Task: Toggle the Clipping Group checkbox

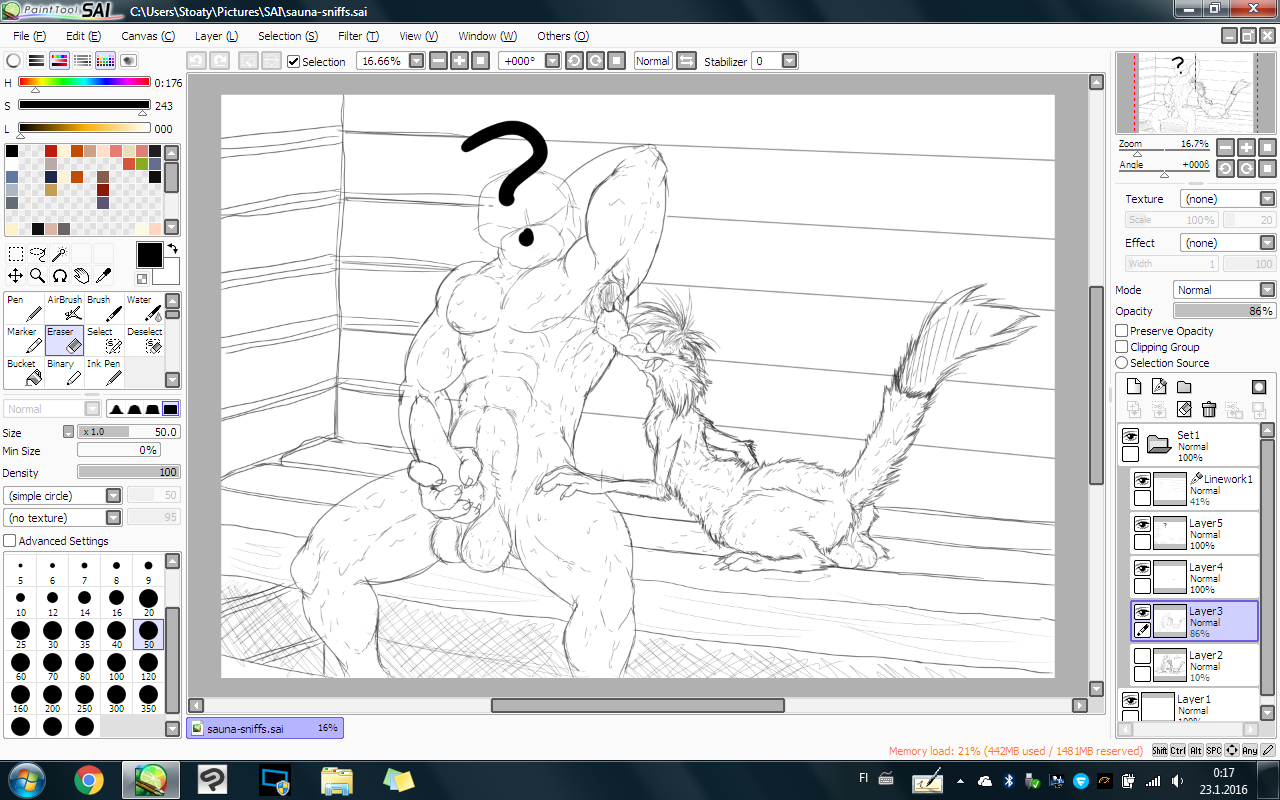Action: coord(1122,347)
